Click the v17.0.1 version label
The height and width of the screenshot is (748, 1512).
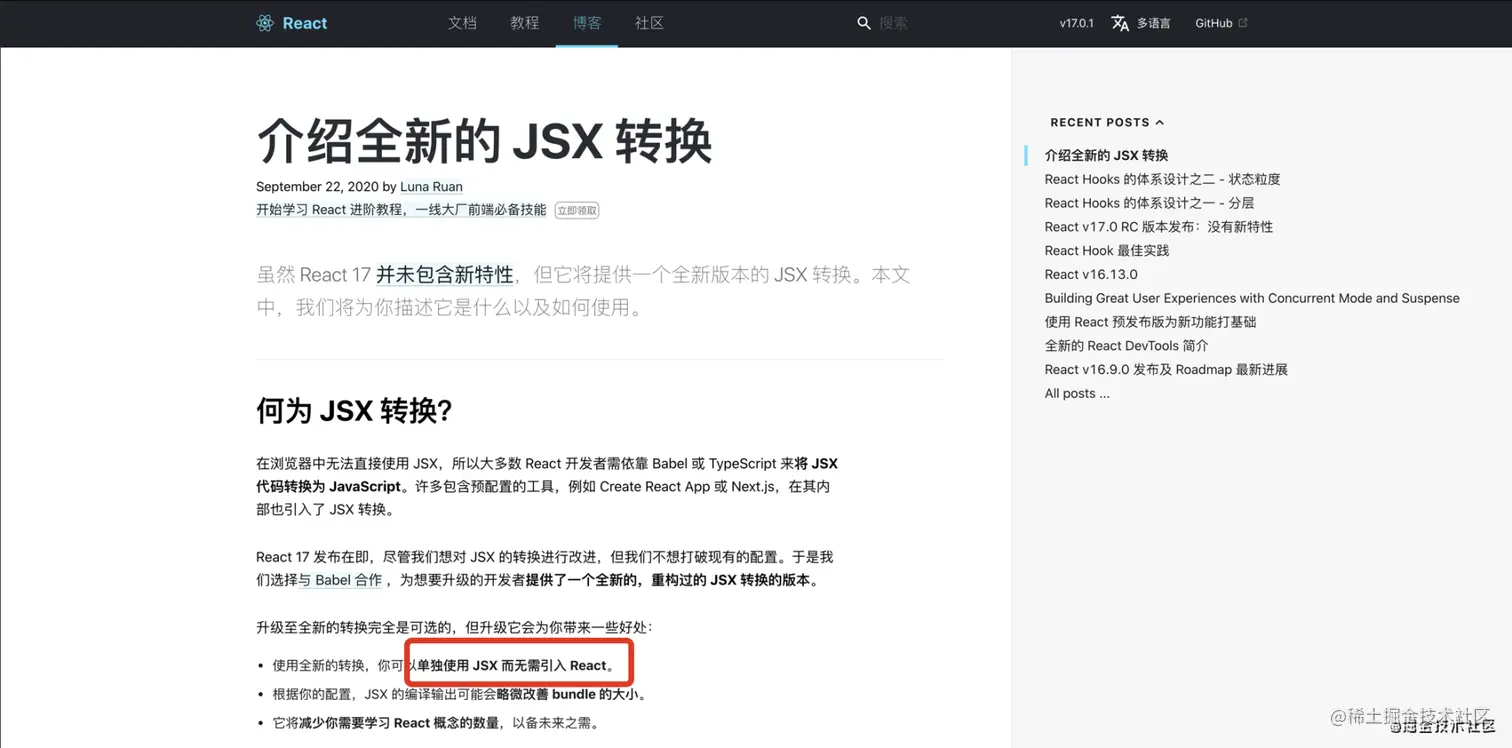point(1076,22)
